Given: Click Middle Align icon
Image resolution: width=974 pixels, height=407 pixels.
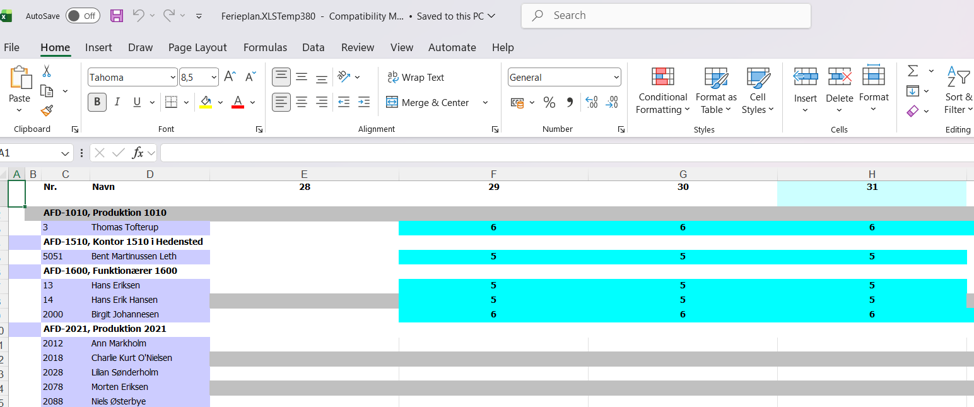Looking at the screenshot, I should pyautogui.click(x=301, y=77).
